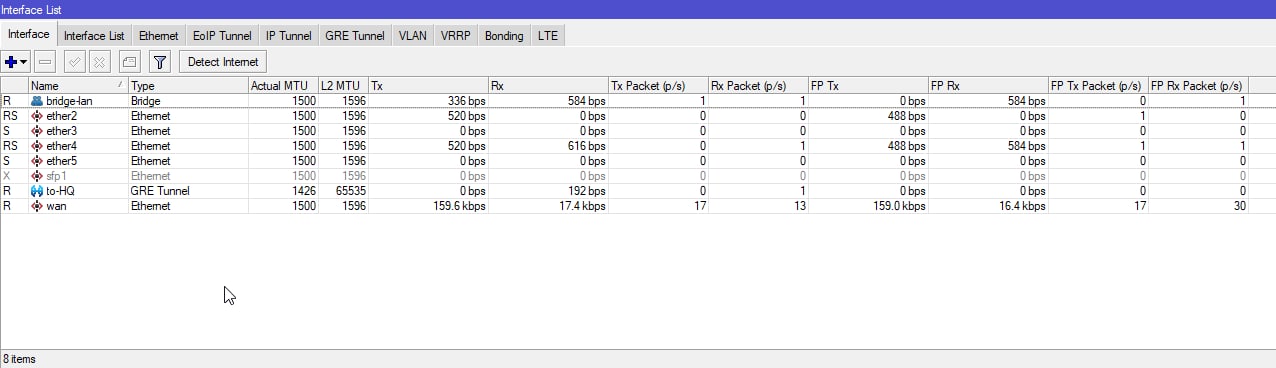Open the Bonding tab
This screenshot has height=368, width=1276.
(x=504, y=36)
